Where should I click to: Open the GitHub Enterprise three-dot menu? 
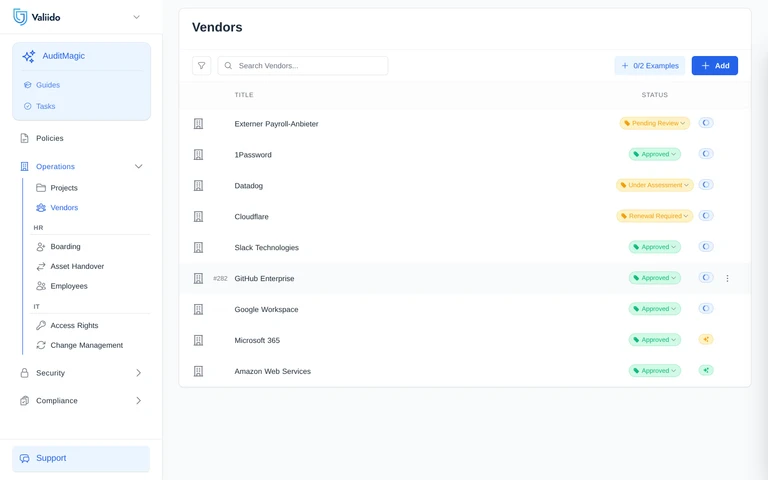pyautogui.click(x=727, y=278)
